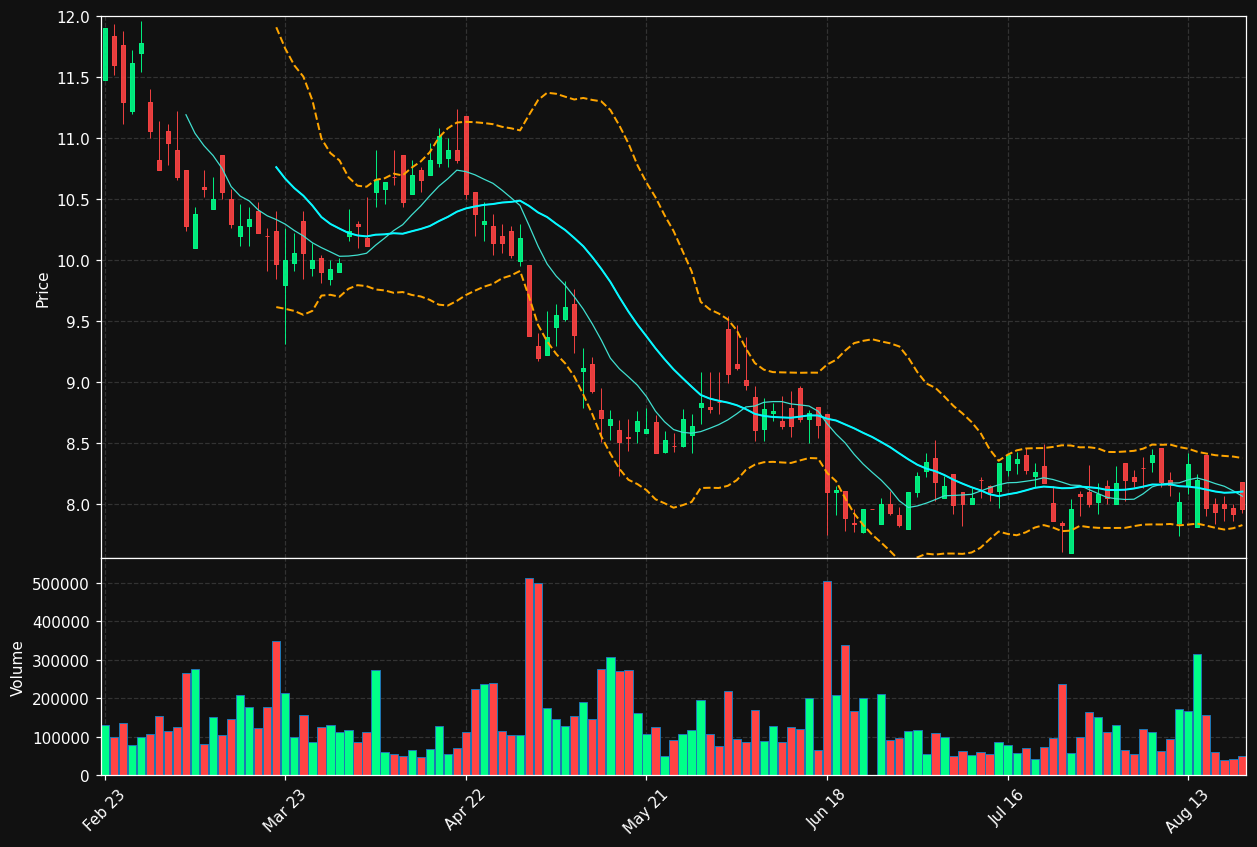
Task: Click the 100000 volume tick label
Action: point(62,738)
